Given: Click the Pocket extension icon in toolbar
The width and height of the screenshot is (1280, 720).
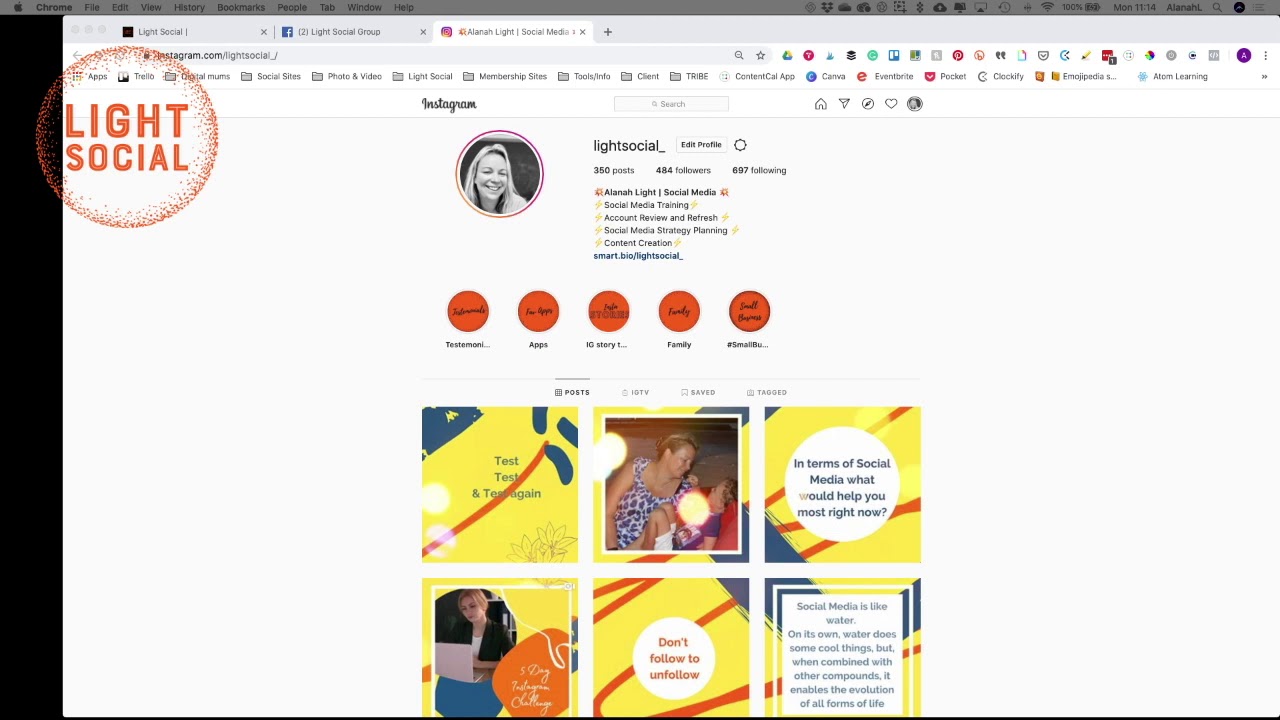Looking at the screenshot, I should 1043,56.
